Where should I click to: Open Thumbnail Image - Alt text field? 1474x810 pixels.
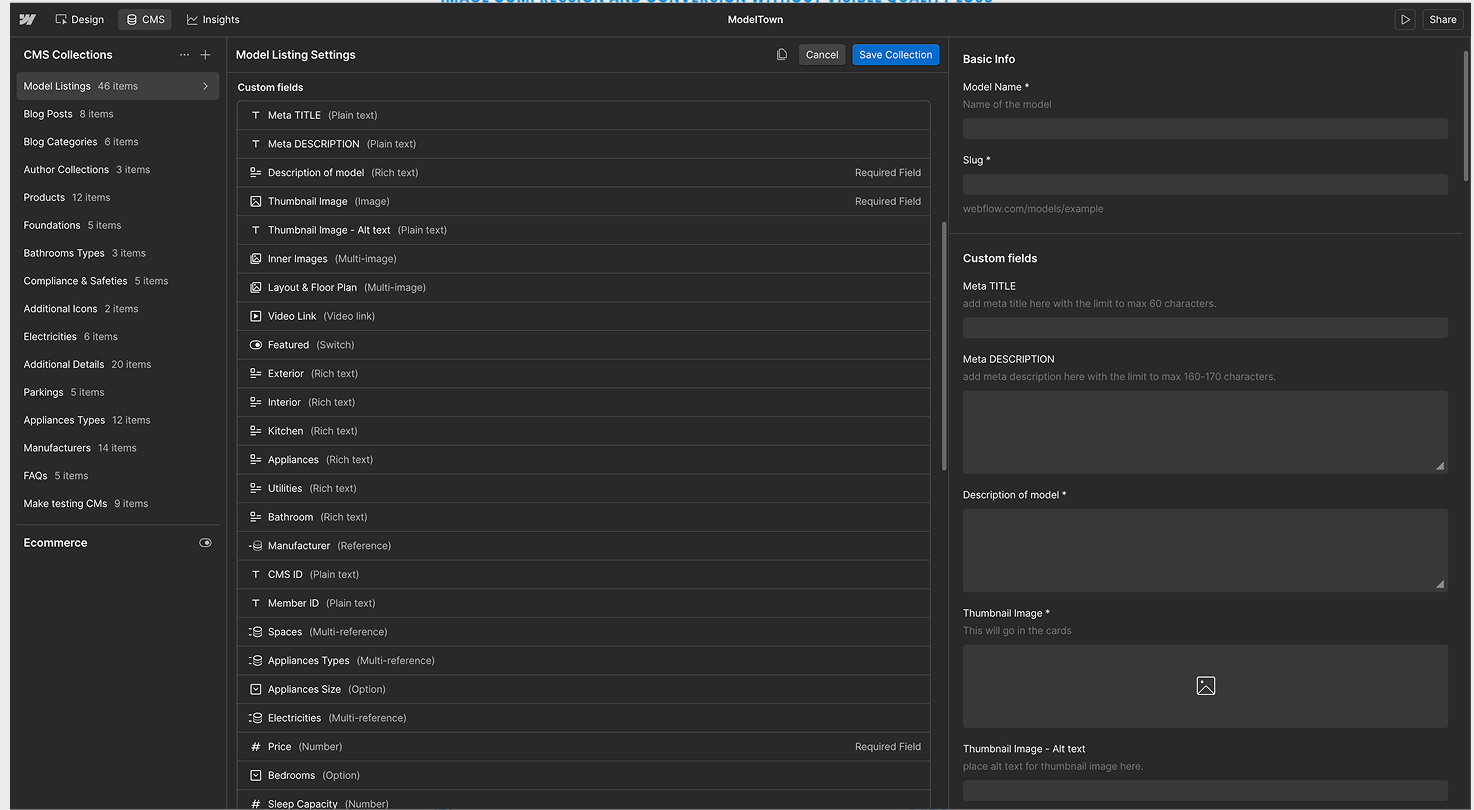click(x=584, y=230)
